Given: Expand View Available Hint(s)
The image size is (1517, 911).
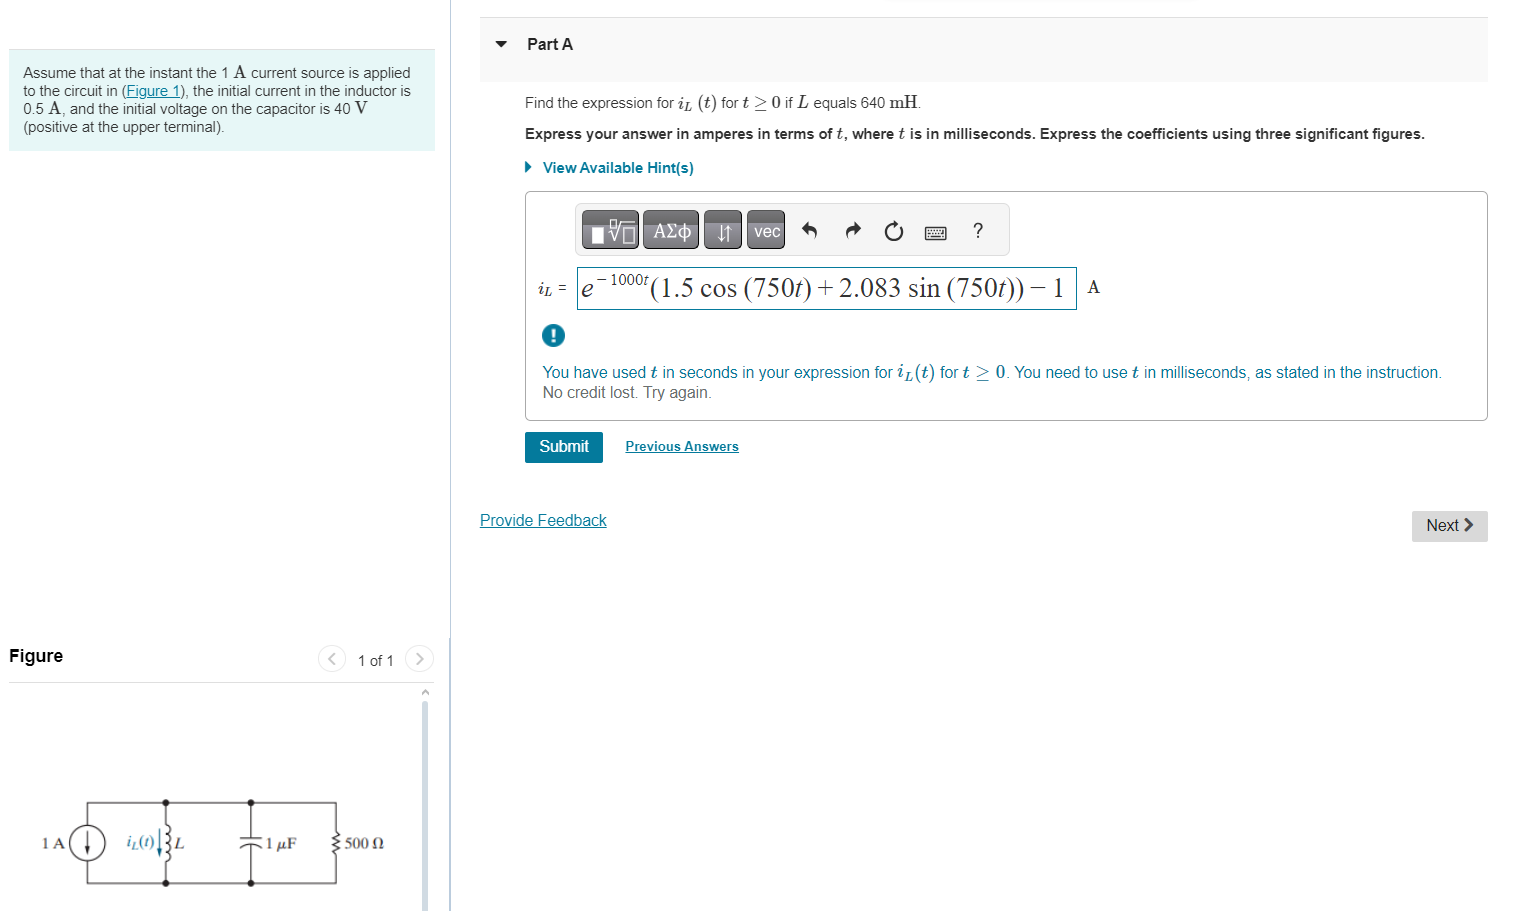Looking at the screenshot, I should [617, 167].
